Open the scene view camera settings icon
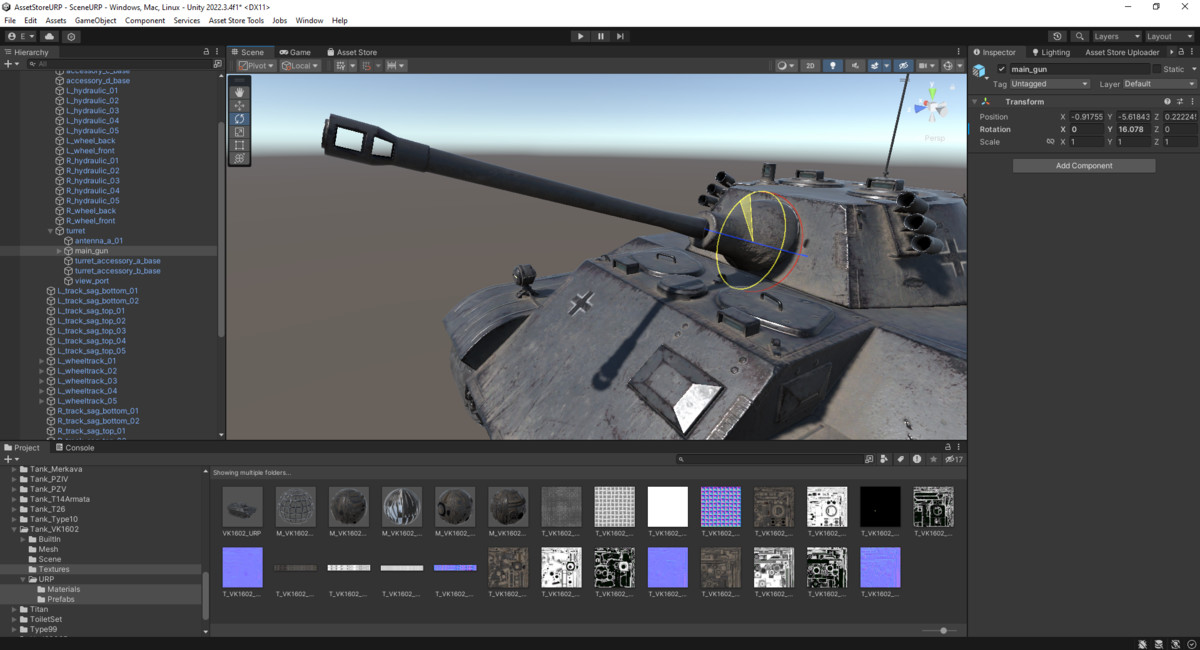 pos(925,65)
